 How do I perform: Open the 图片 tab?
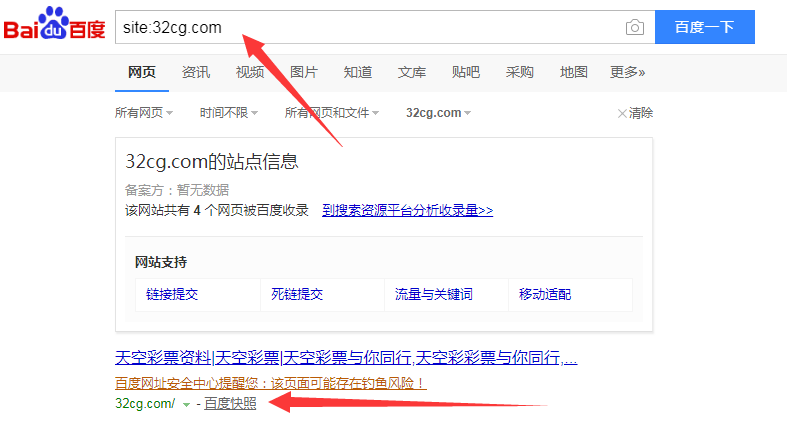tap(304, 73)
